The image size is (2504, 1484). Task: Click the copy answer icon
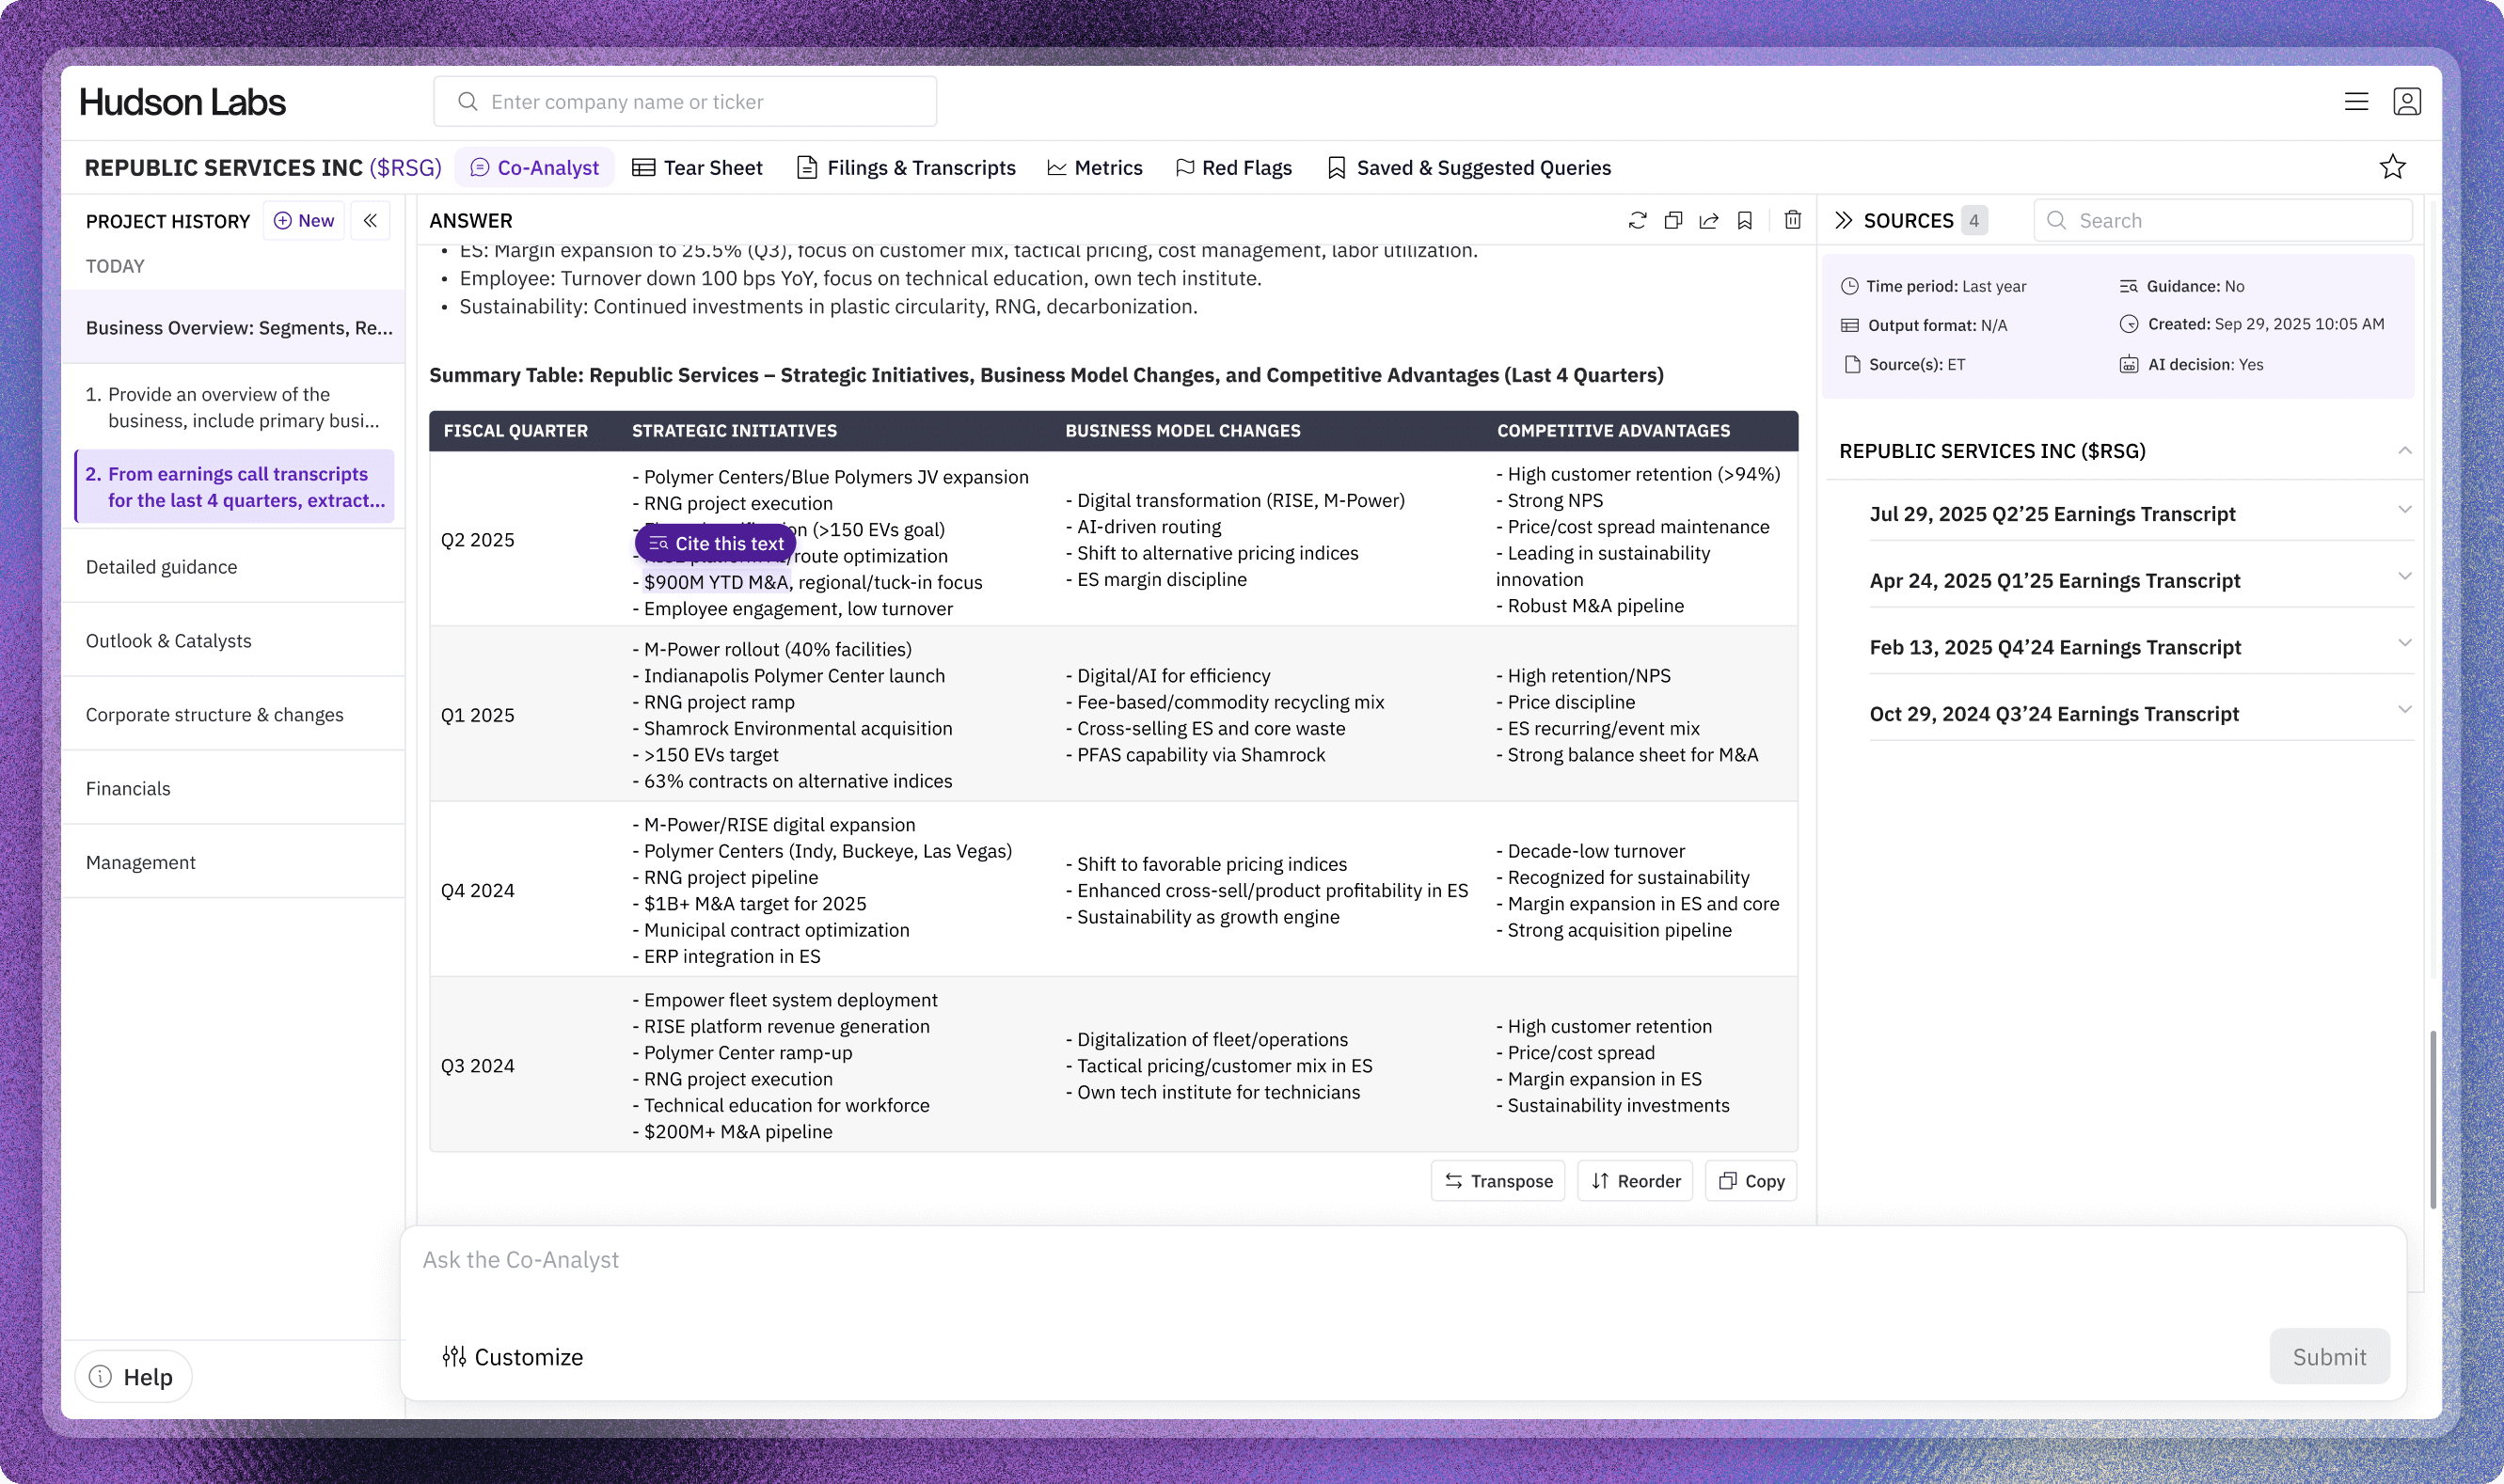tap(1673, 220)
